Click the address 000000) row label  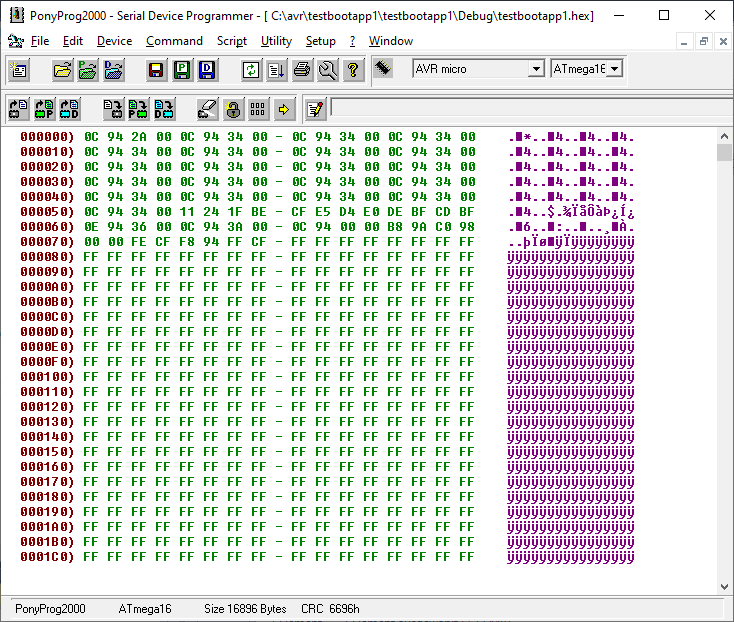point(47,137)
